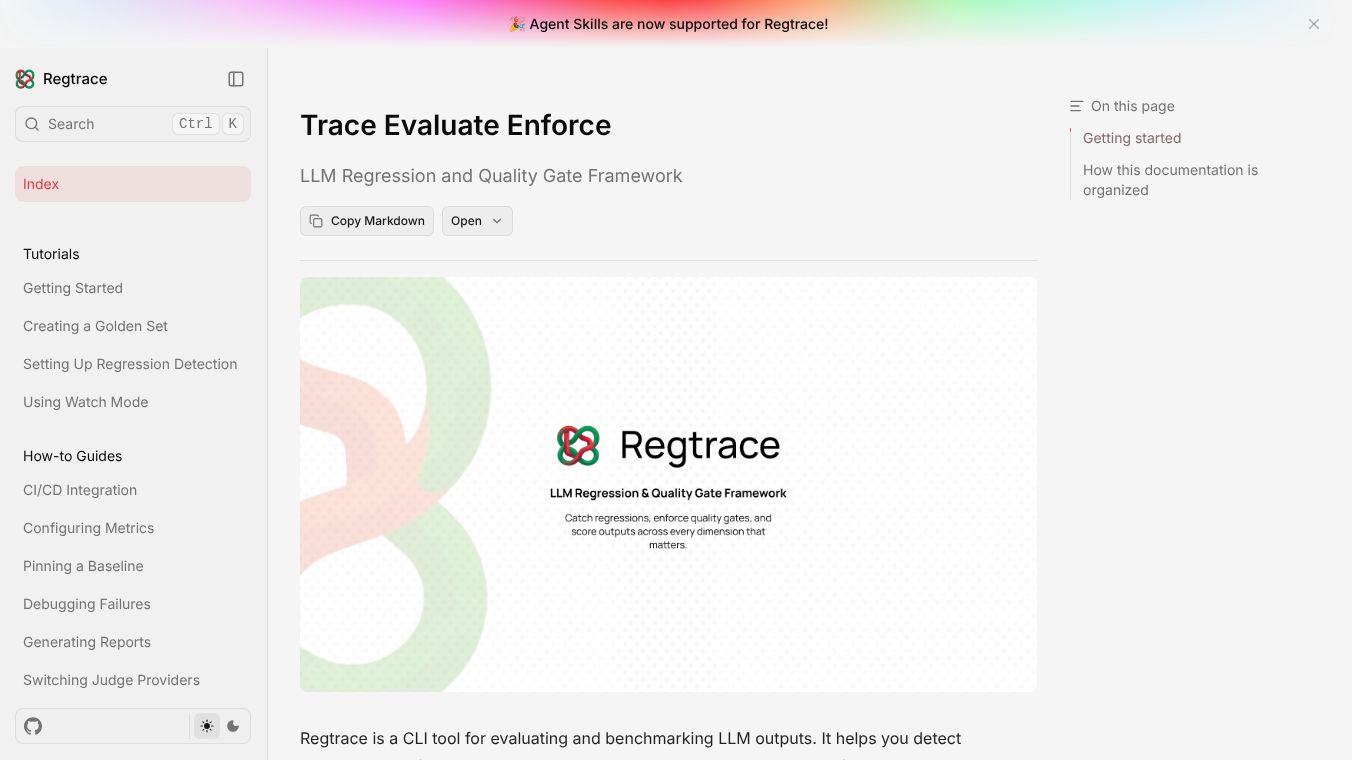Open the Debugging Failures guide

click(x=87, y=604)
